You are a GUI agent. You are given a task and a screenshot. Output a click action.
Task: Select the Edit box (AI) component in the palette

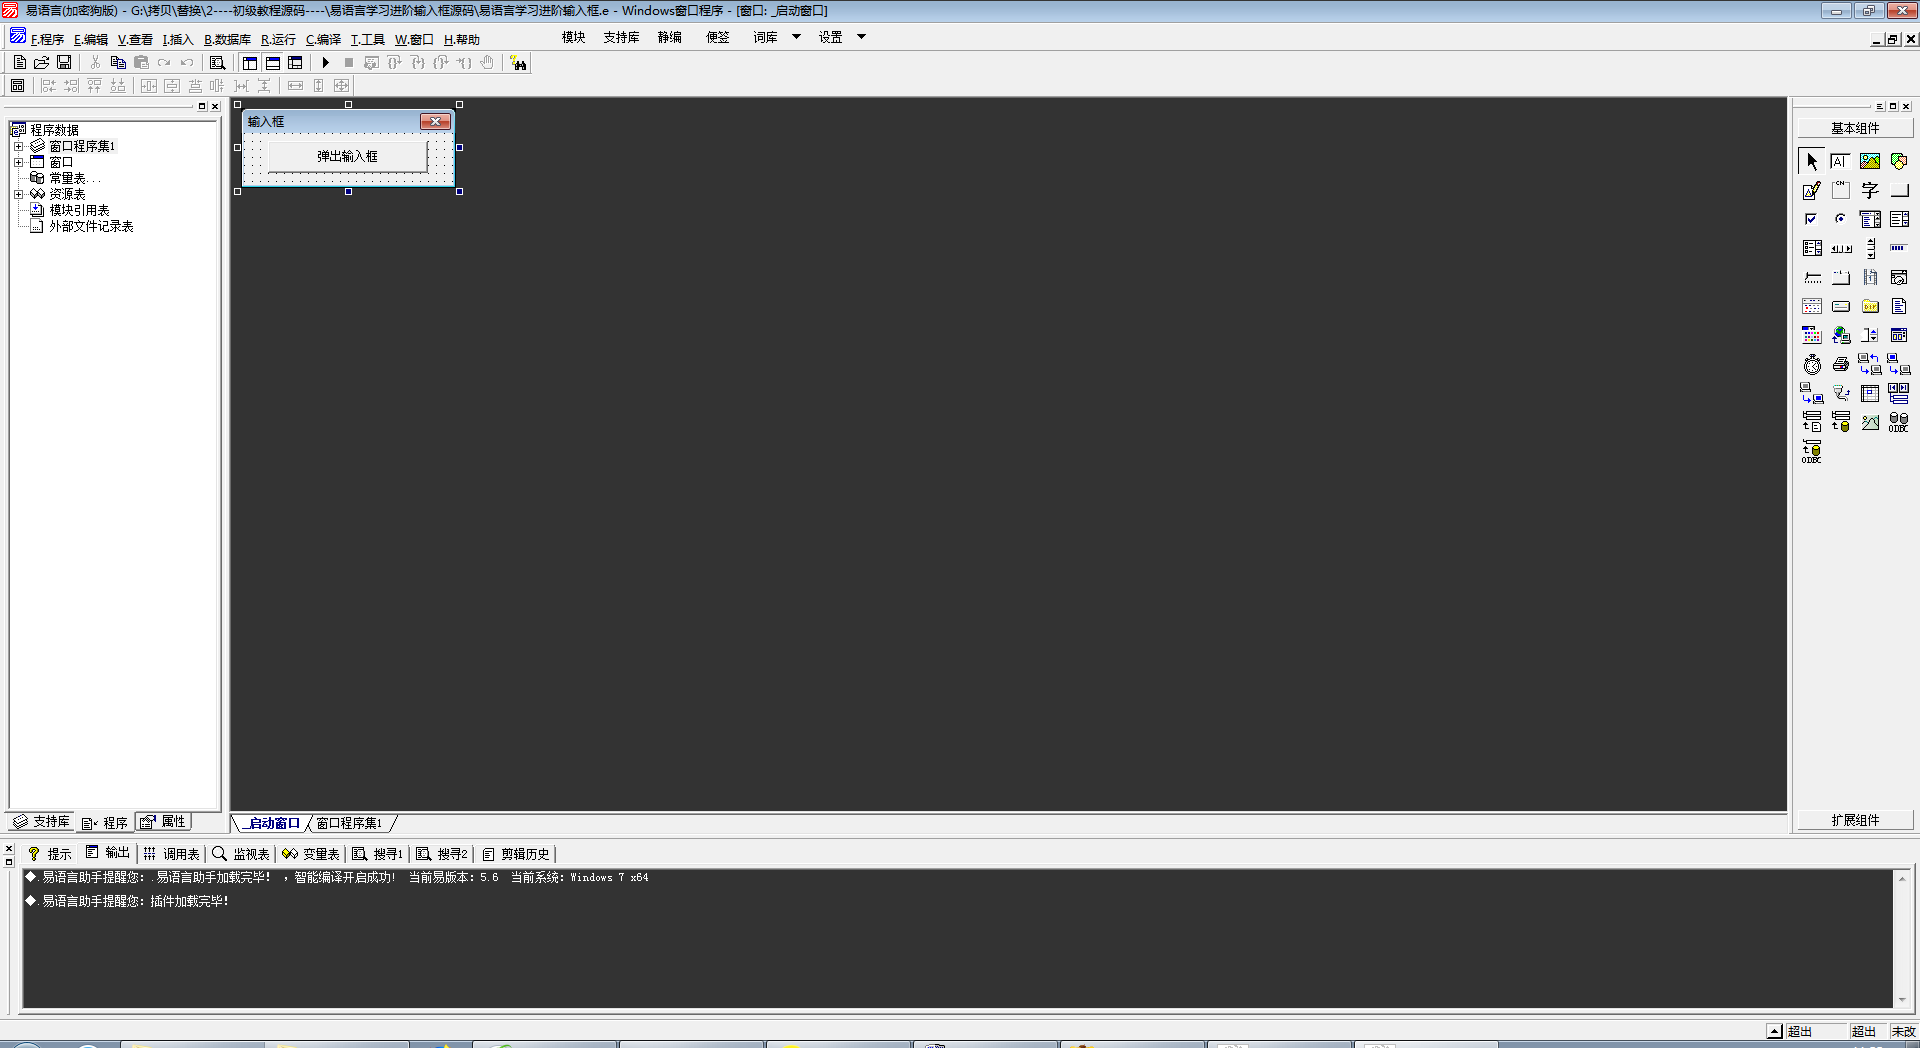(x=1840, y=161)
